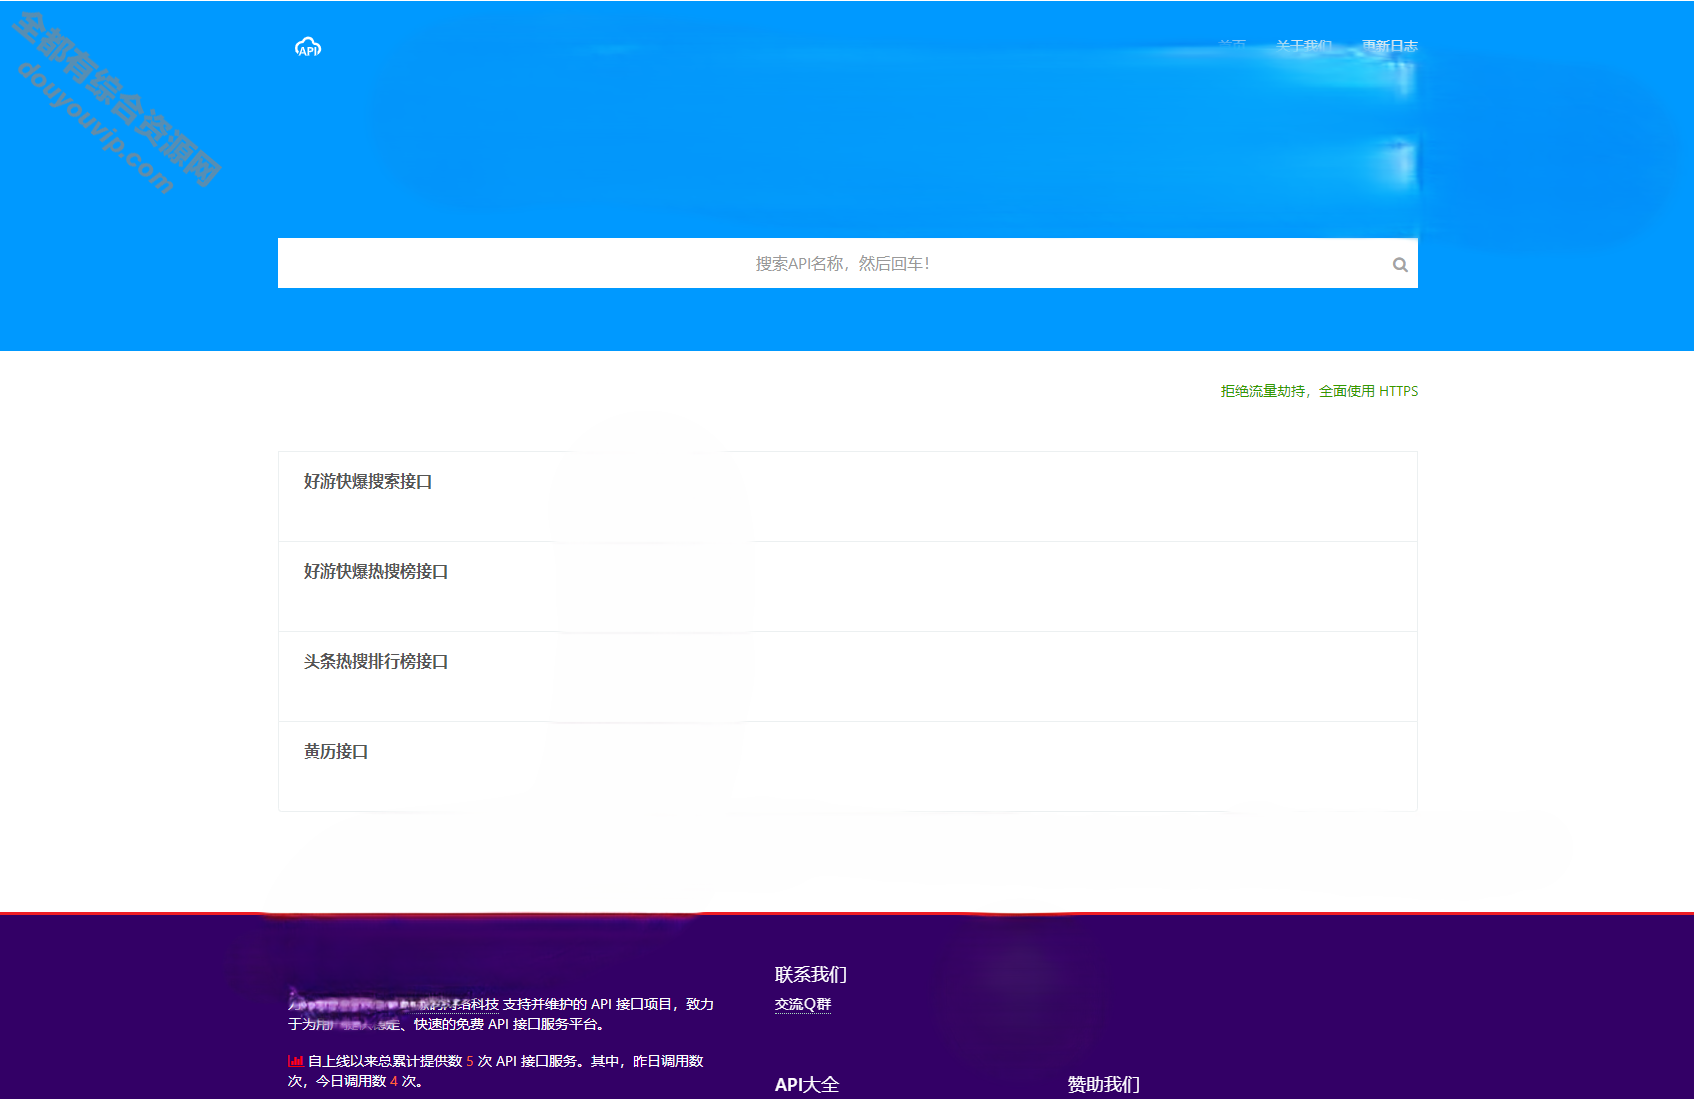Click the API大全 footer heading
1694x1099 pixels.
coord(807,1085)
